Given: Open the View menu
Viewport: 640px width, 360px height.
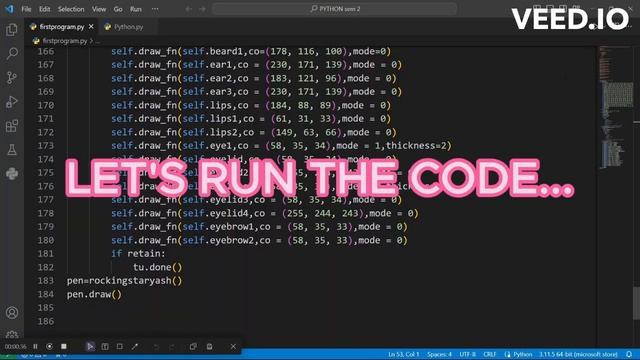Looking at the screenshot, I should click(99, 9).
